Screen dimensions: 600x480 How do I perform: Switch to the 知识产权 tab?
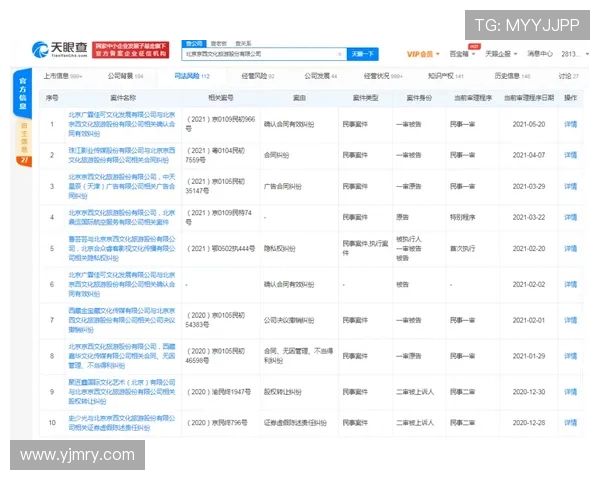[445, 76]
